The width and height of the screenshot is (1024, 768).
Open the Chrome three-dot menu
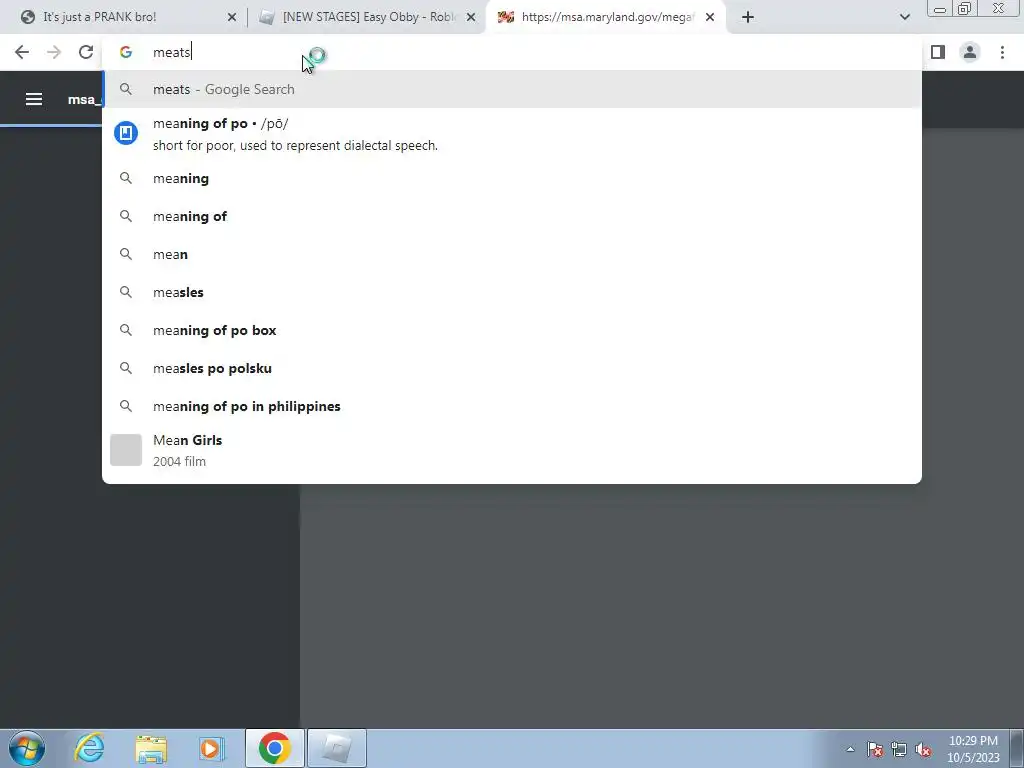1002,52
